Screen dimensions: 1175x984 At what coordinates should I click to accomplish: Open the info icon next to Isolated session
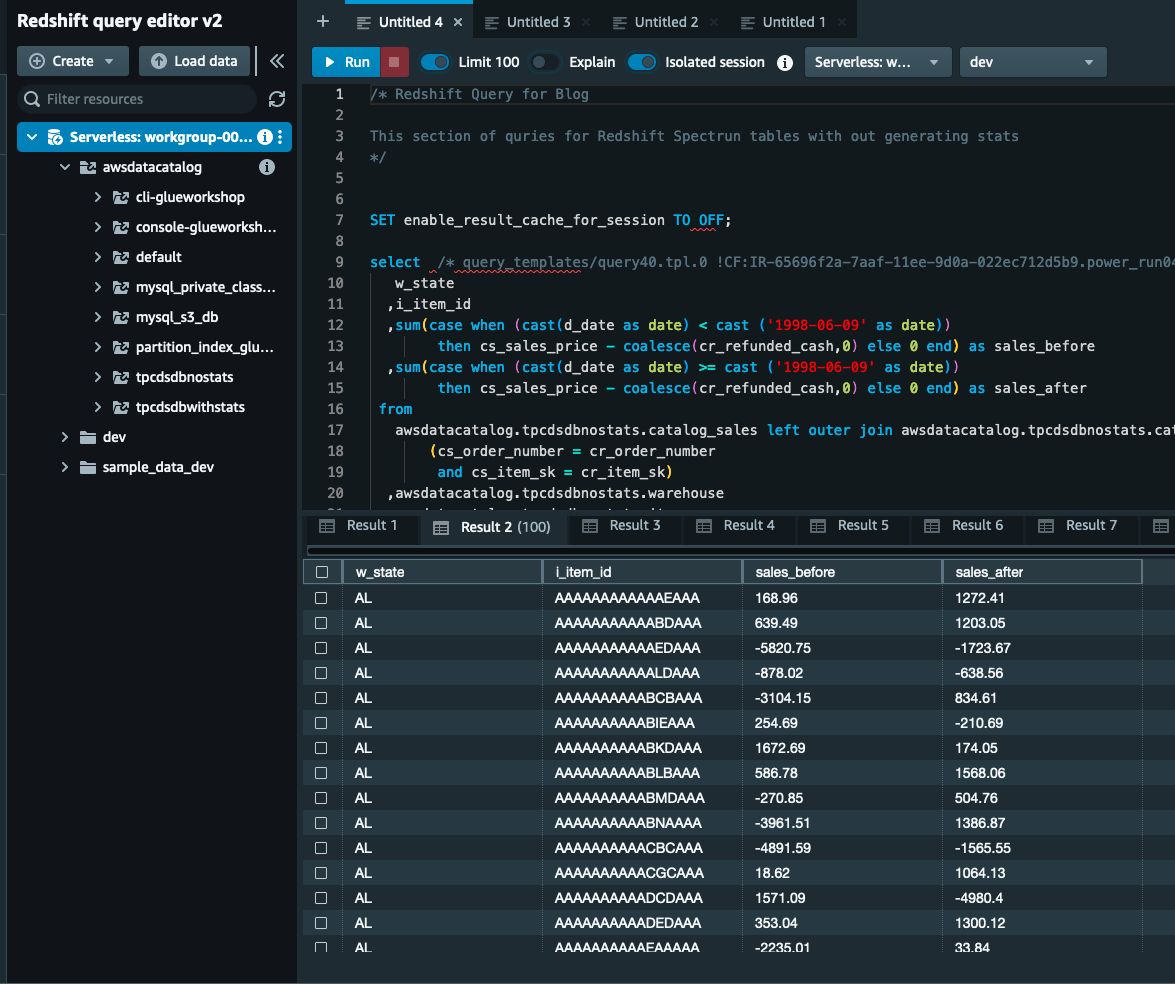pos(785,62)
